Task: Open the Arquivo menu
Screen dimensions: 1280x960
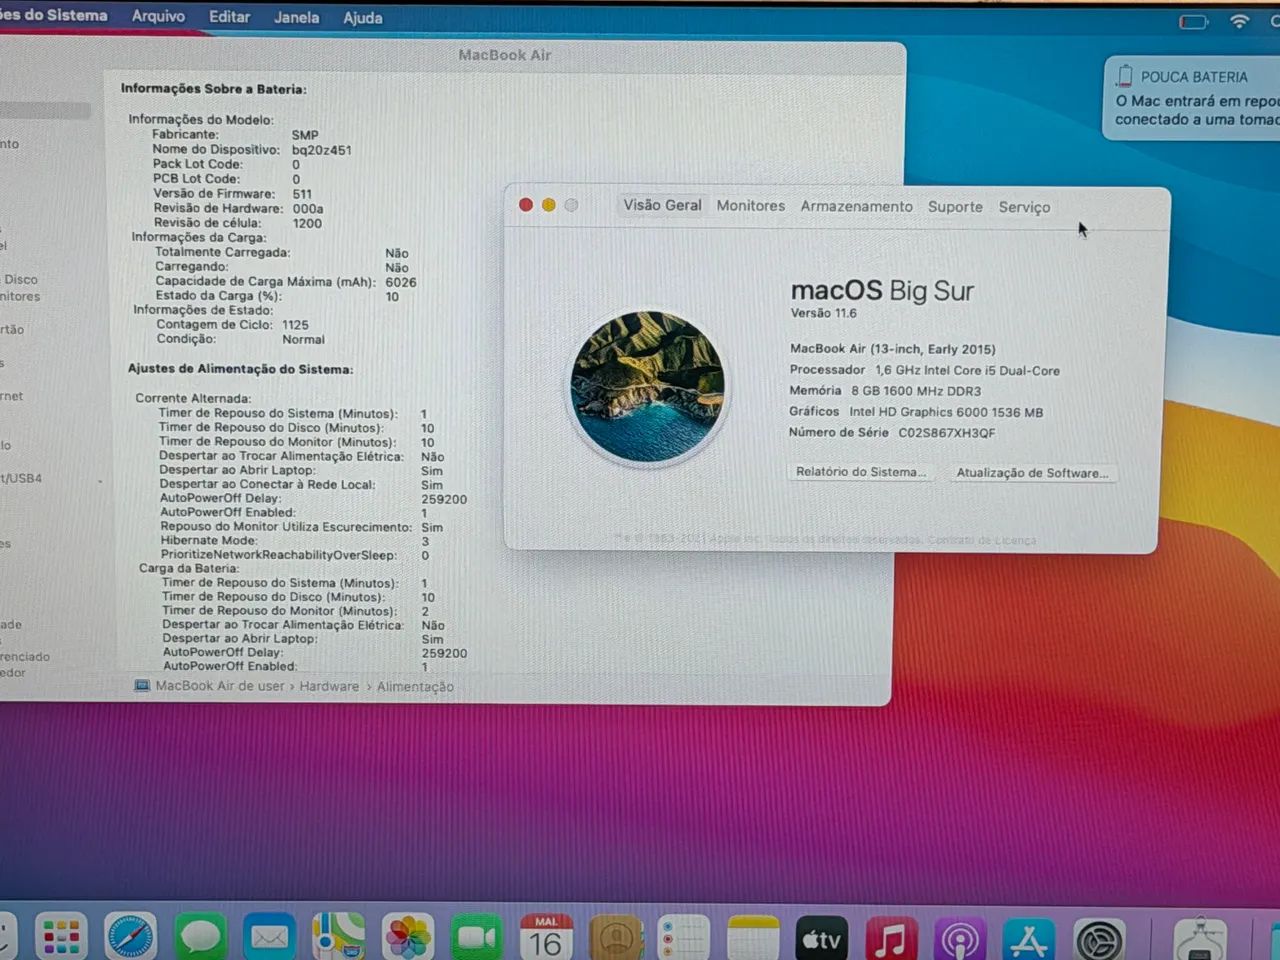Action: 158,16
